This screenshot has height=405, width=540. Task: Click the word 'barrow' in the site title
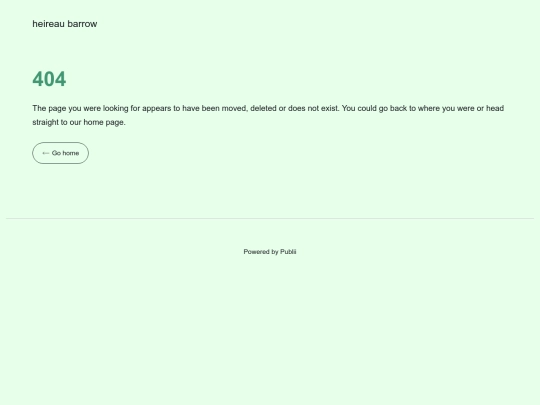pyautogui.click(x=83, y=24)
